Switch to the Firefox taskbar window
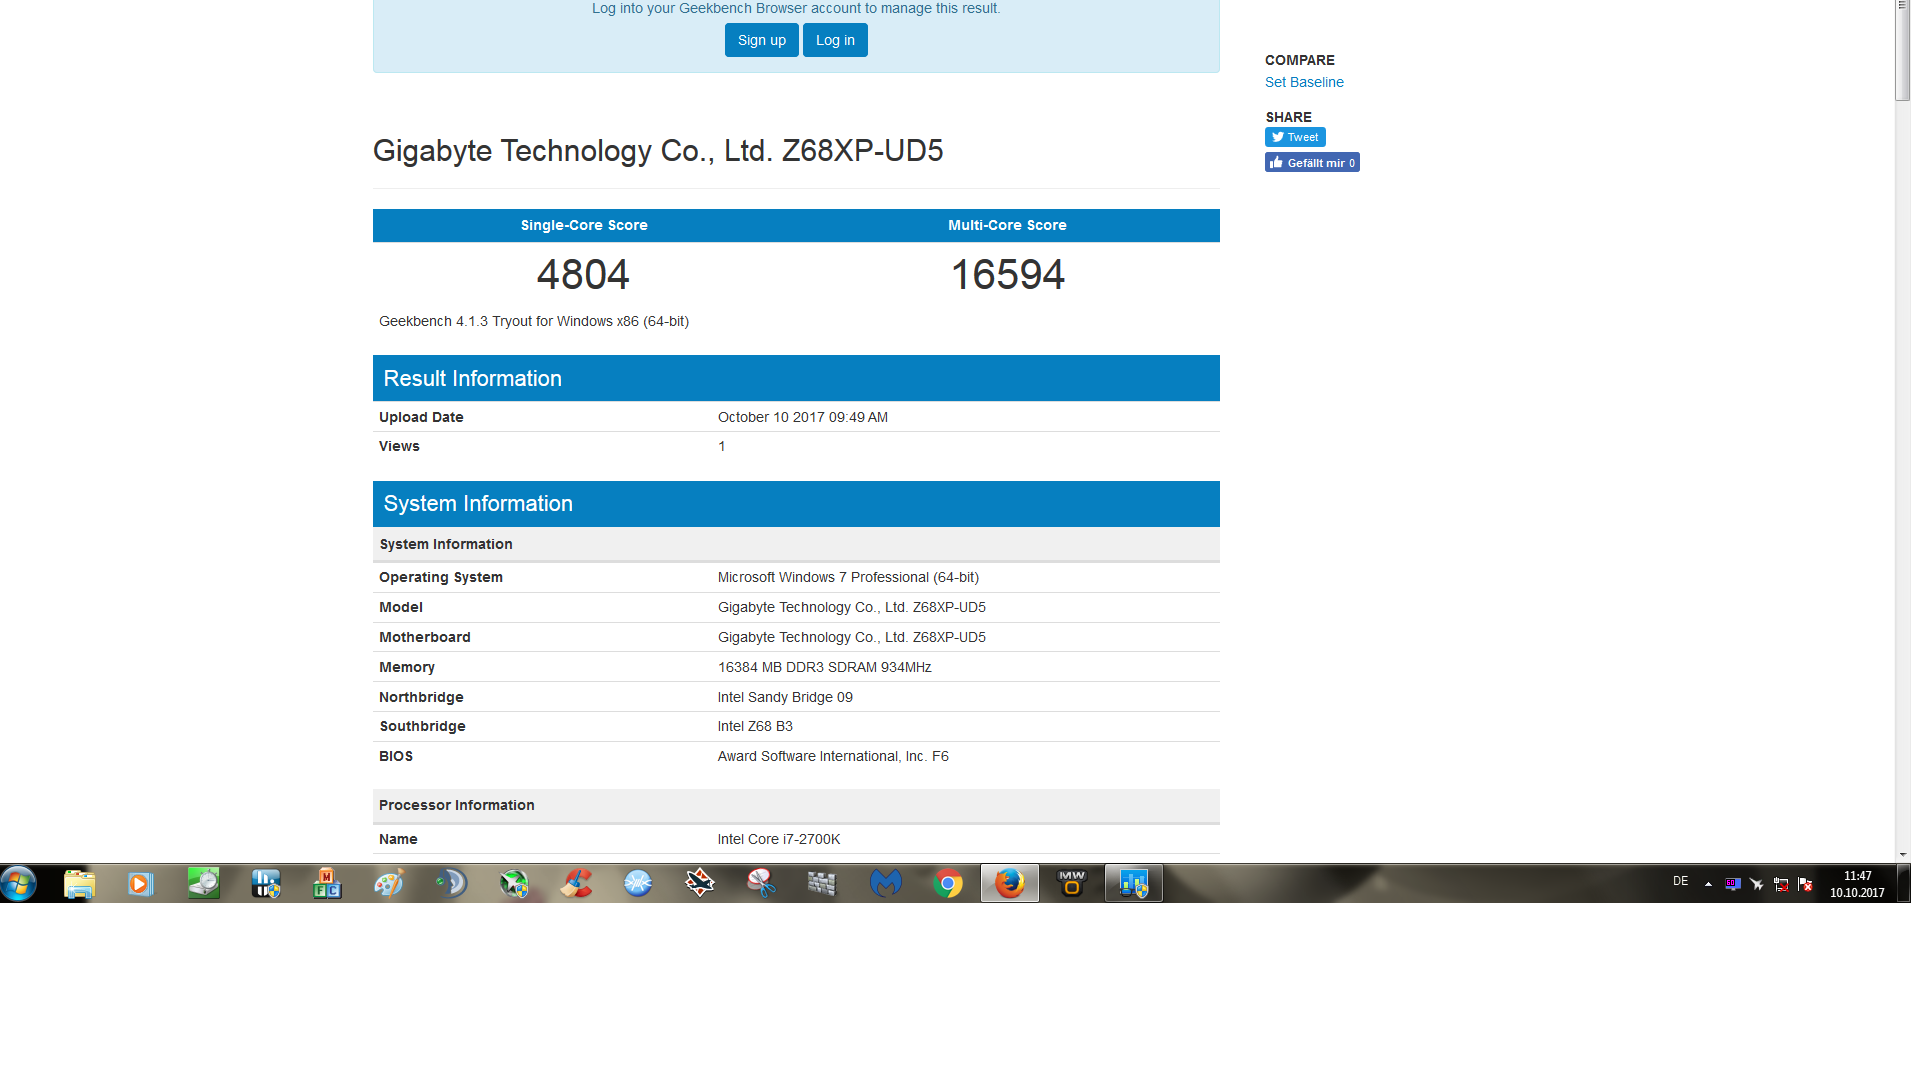 (1010, 884)
